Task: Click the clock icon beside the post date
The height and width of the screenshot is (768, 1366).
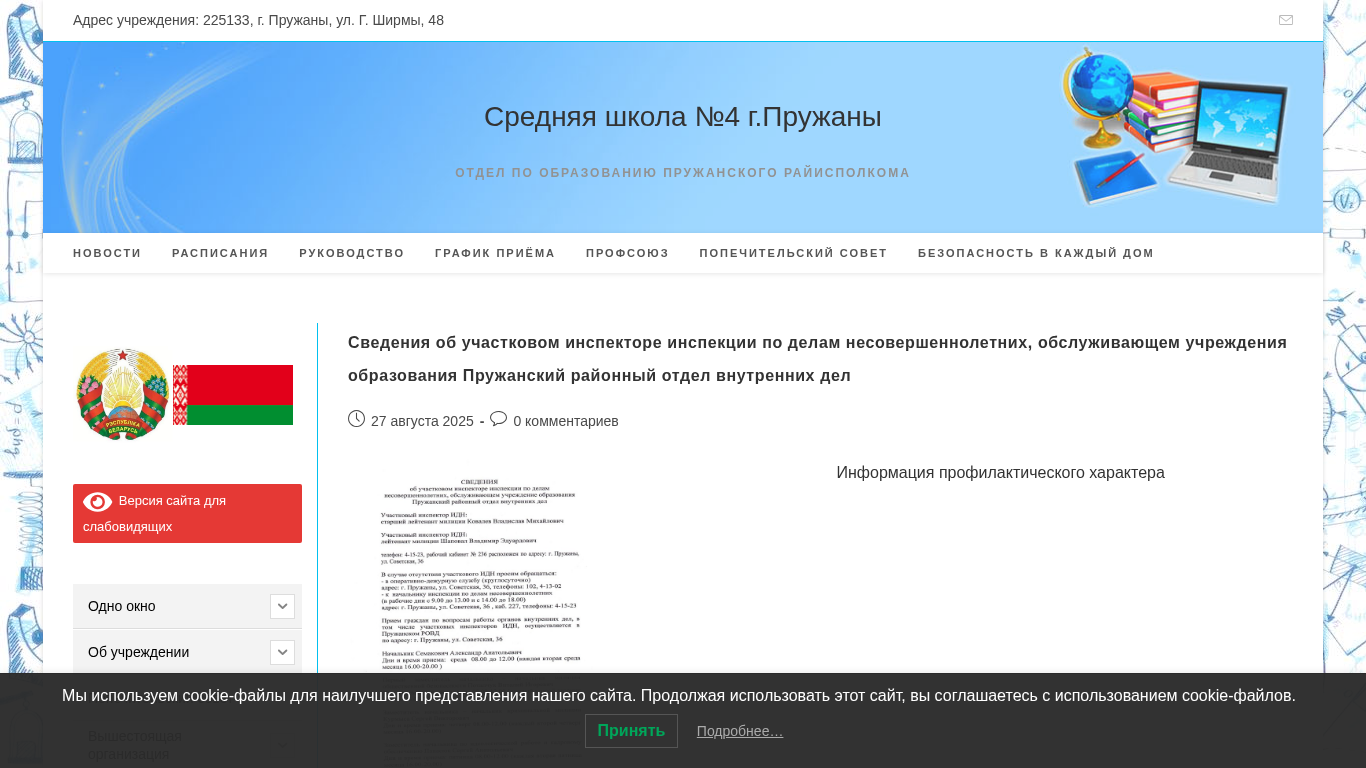Action: [x=356, y=419]
